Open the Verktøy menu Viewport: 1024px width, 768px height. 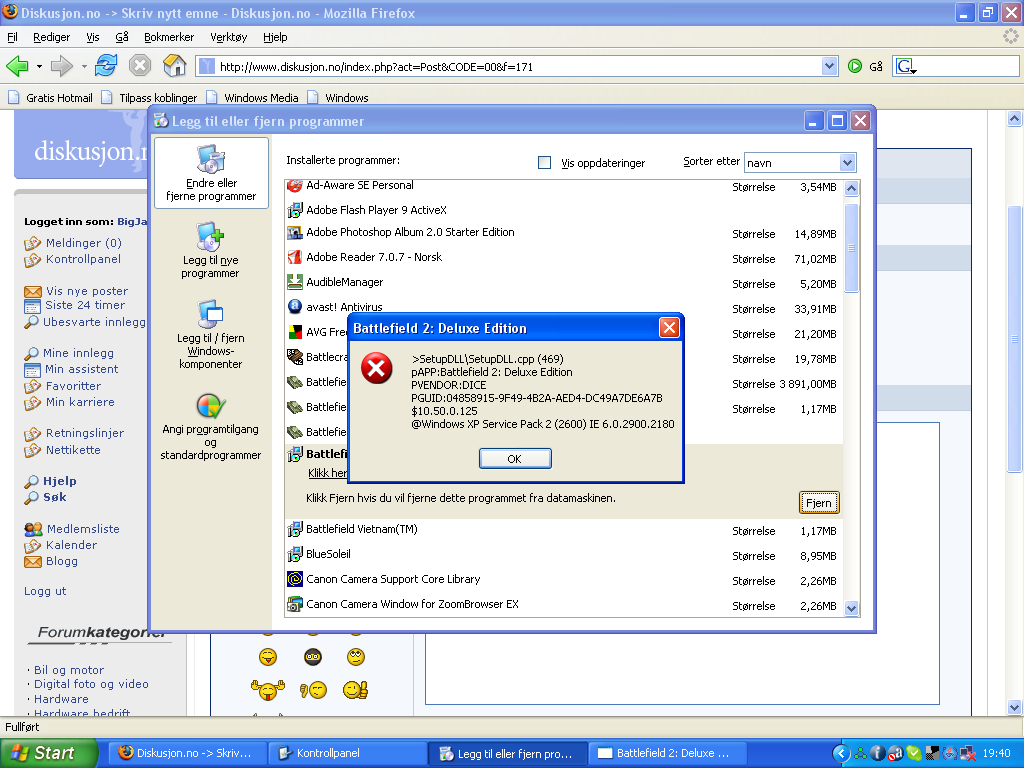tap(229, 37)
